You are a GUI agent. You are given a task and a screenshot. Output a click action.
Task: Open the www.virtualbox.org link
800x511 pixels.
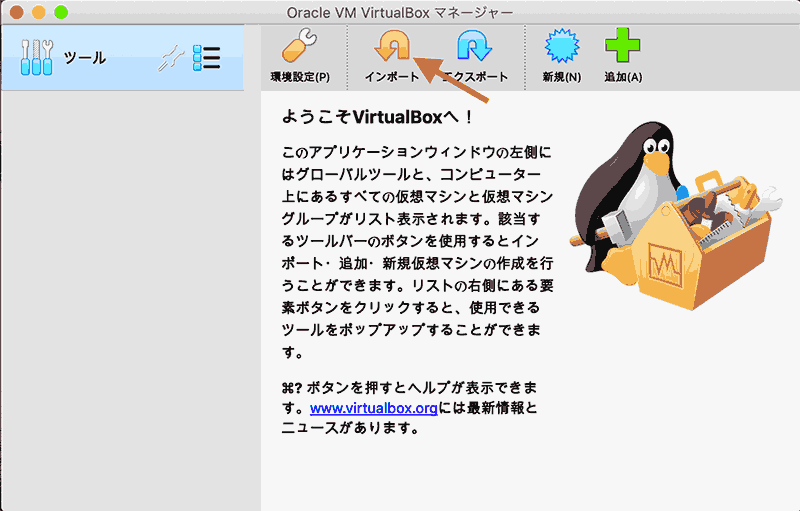(366, 409)
